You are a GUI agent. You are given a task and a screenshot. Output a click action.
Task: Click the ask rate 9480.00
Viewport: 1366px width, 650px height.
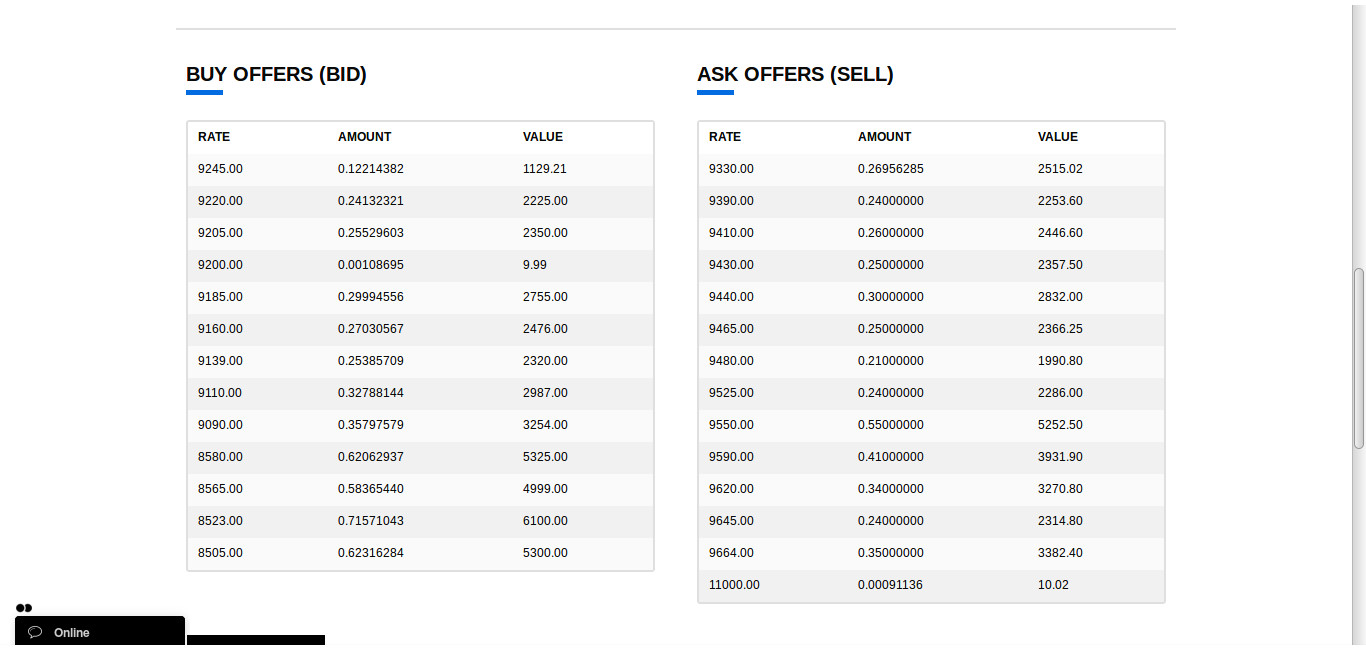pos(731,361)
